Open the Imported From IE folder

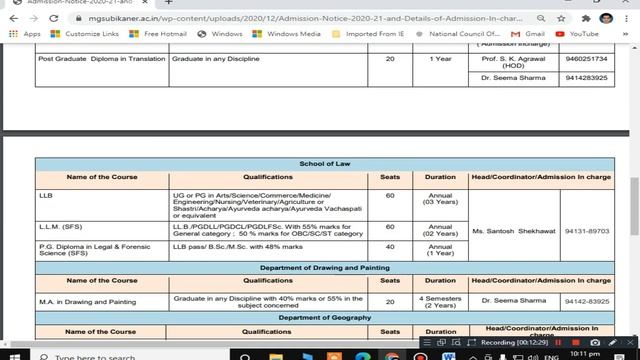pos(368,34)
